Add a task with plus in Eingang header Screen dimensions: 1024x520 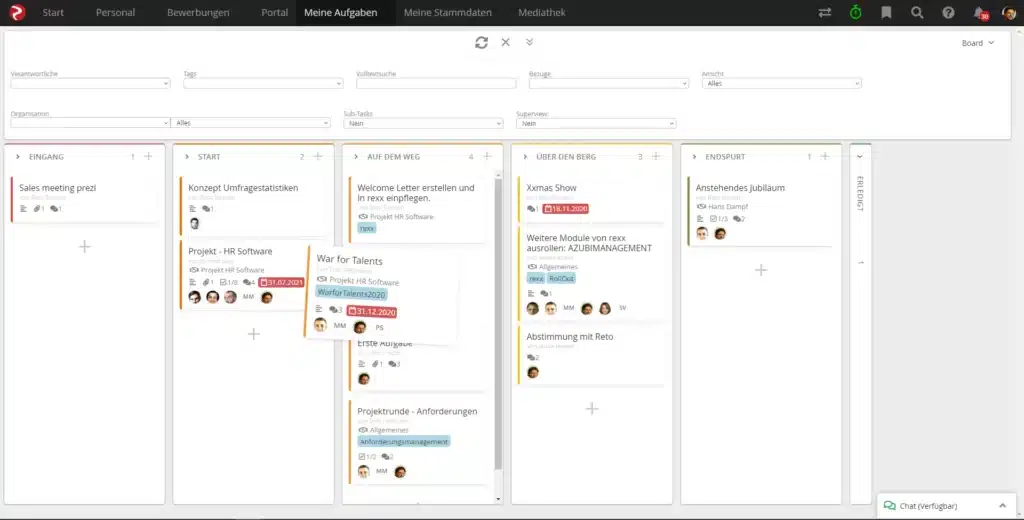click(148, 156)
